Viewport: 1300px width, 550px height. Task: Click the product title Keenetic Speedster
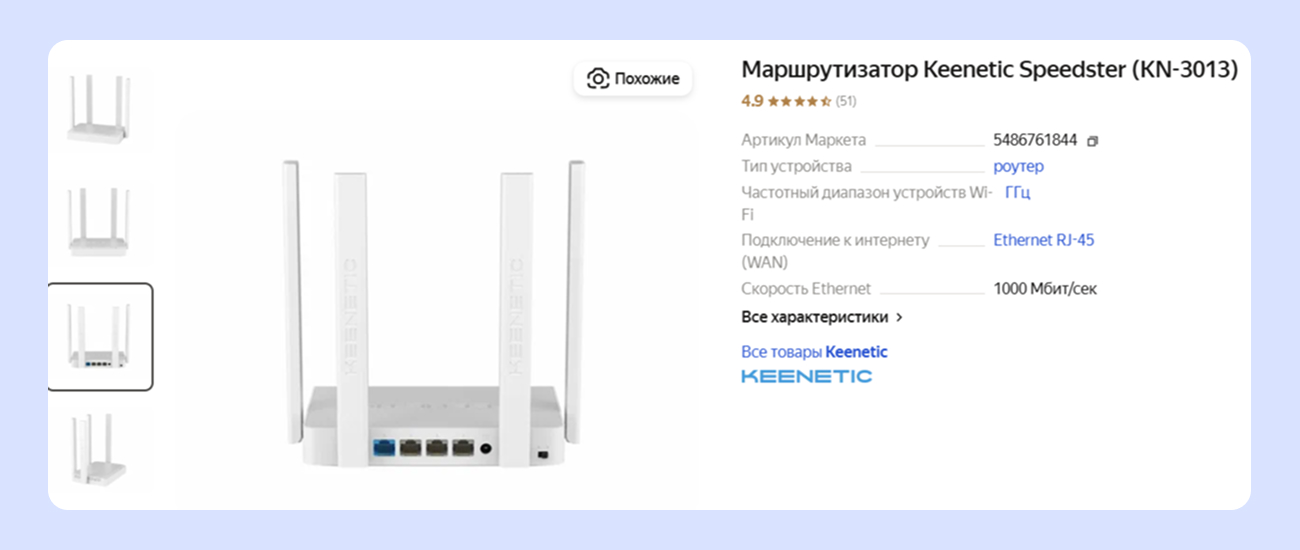click(x=989, y=70)
